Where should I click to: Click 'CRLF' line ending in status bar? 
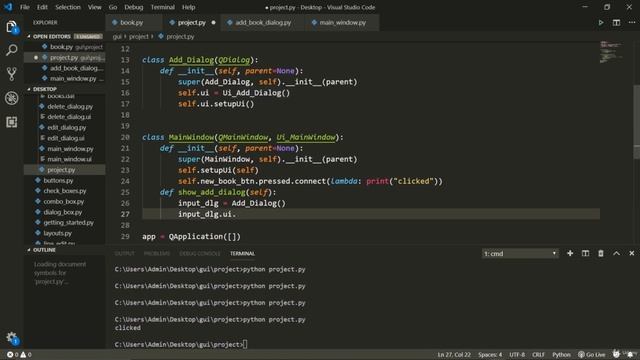538,355
